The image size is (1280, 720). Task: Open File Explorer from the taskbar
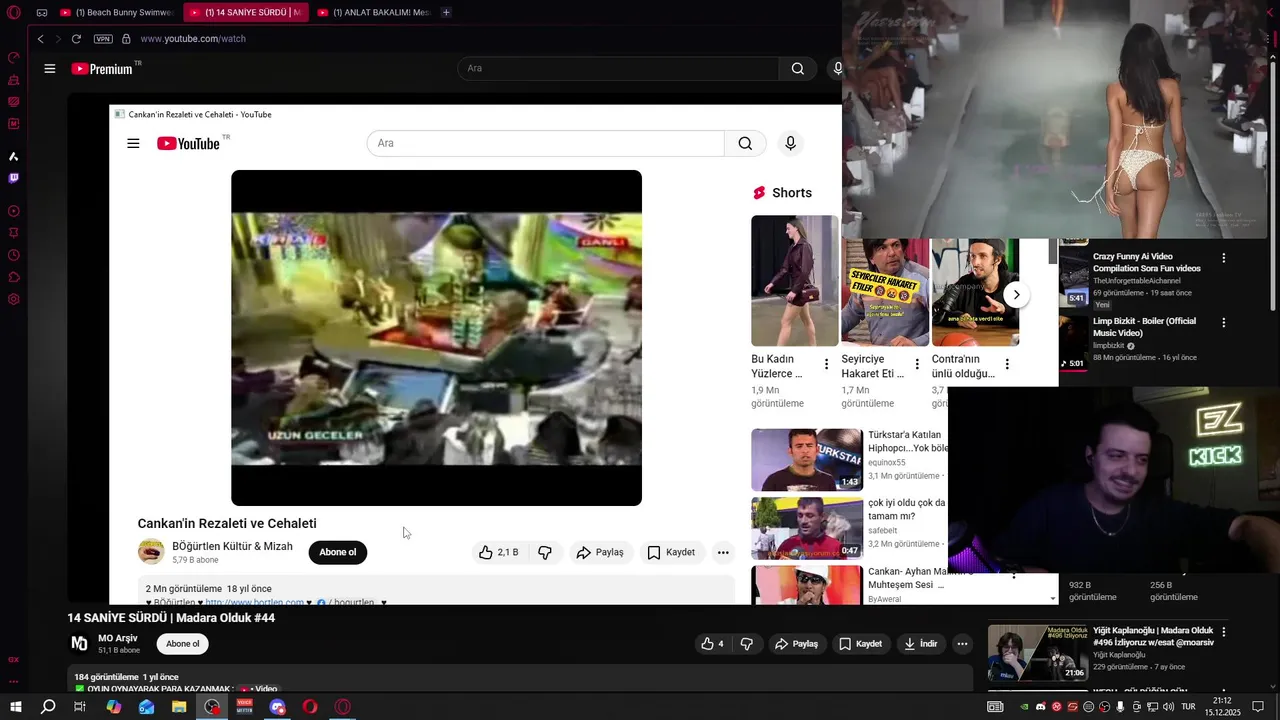(179, 707)
